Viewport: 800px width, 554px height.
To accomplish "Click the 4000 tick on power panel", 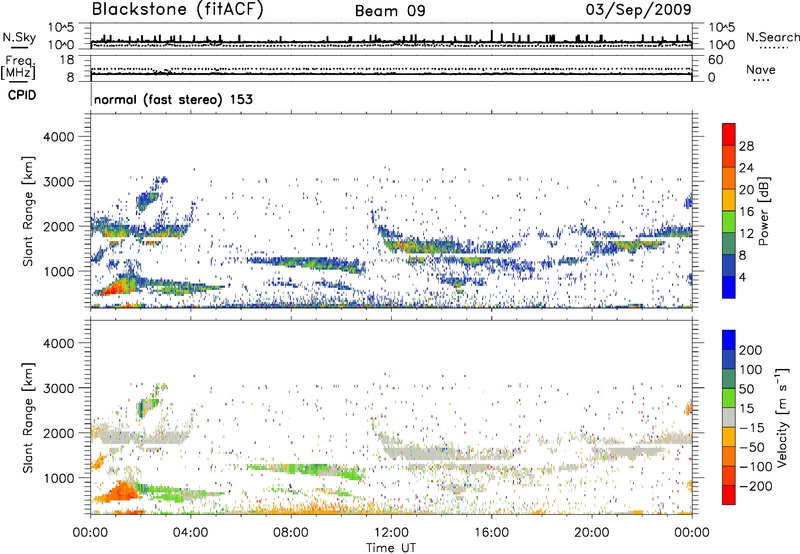I will [x=58, y=137].
